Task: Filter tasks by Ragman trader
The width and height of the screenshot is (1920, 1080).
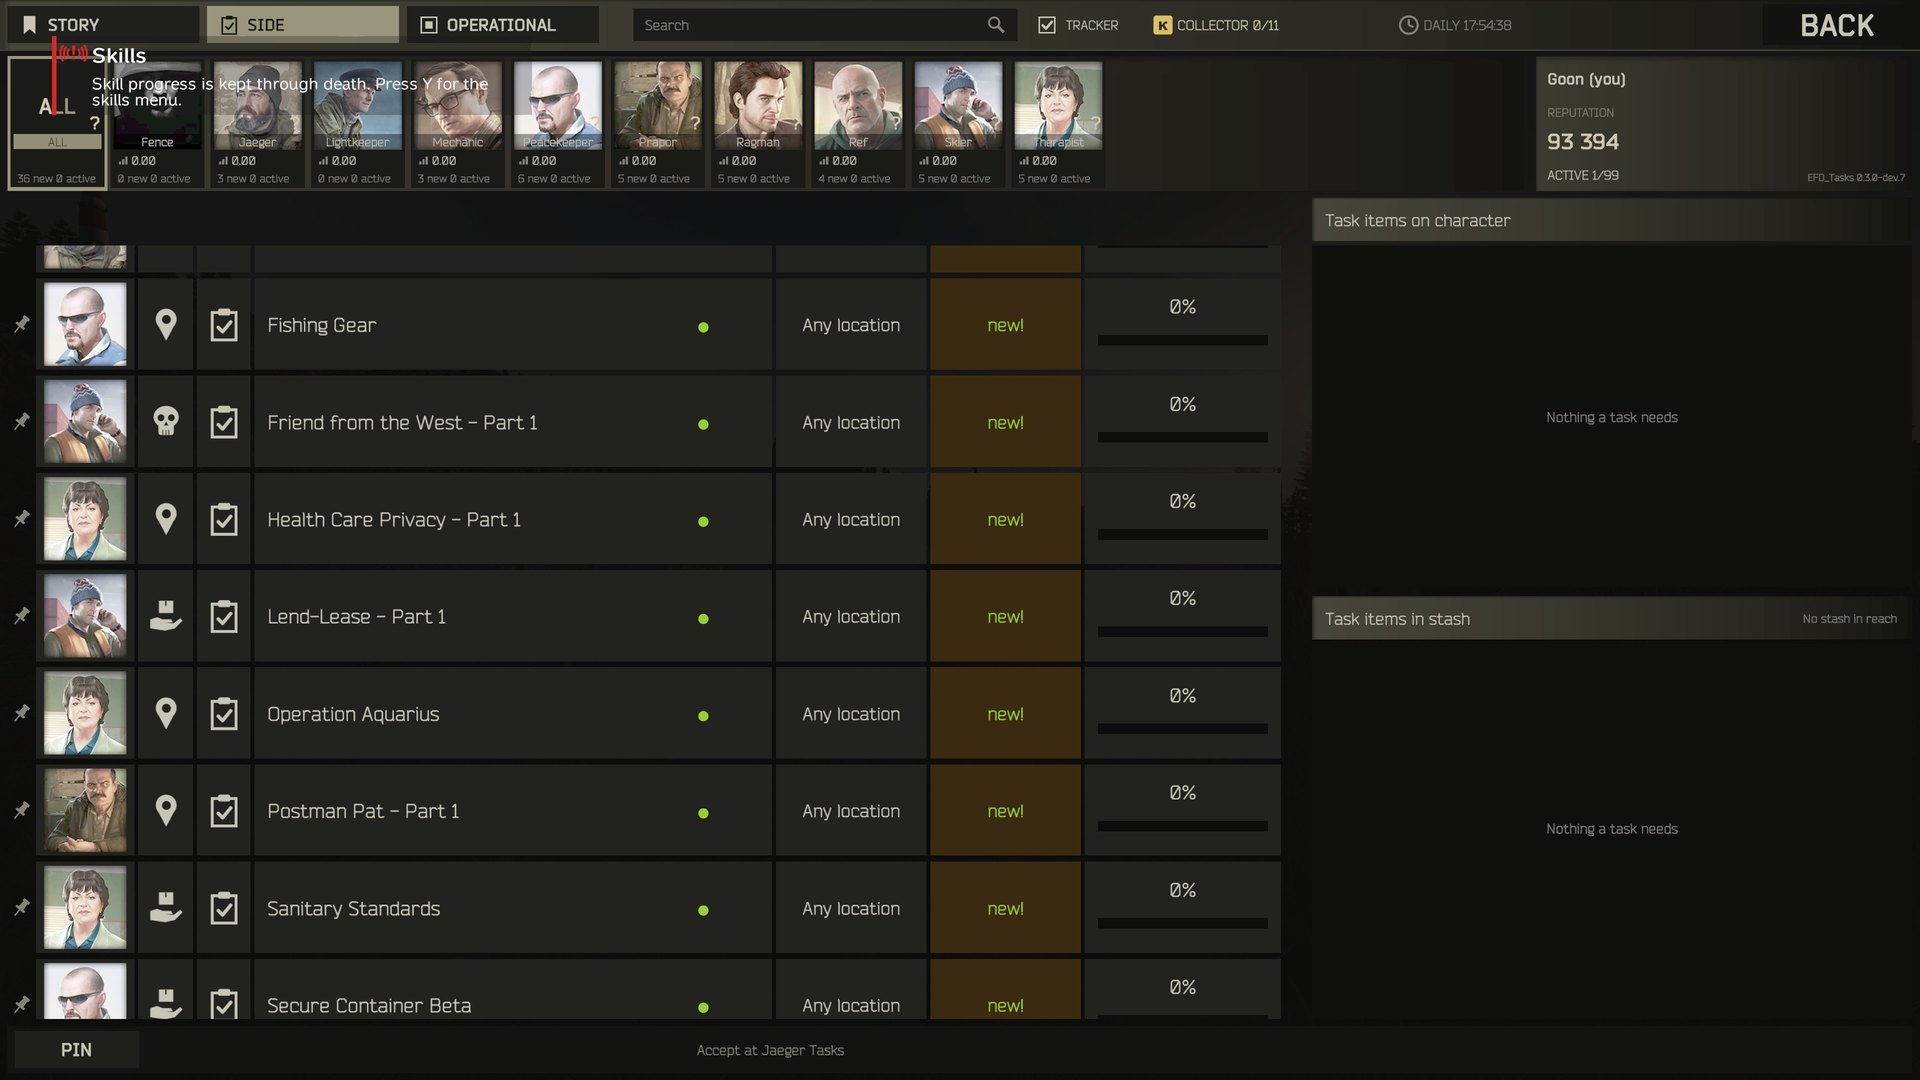Action: tap(757, 123)
